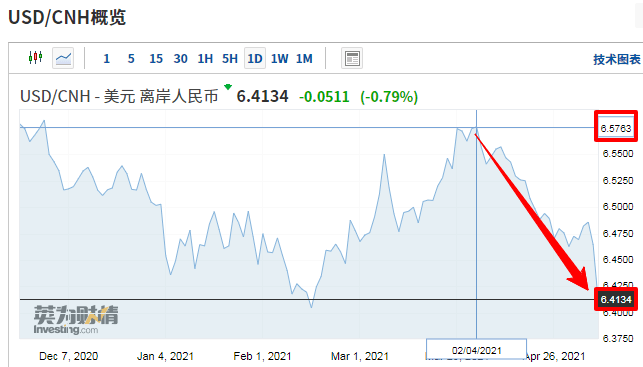The height and width of the screenshot is (367, 643).
Task: Click the 6.4134 current price label
Action: tap(616, 299)
